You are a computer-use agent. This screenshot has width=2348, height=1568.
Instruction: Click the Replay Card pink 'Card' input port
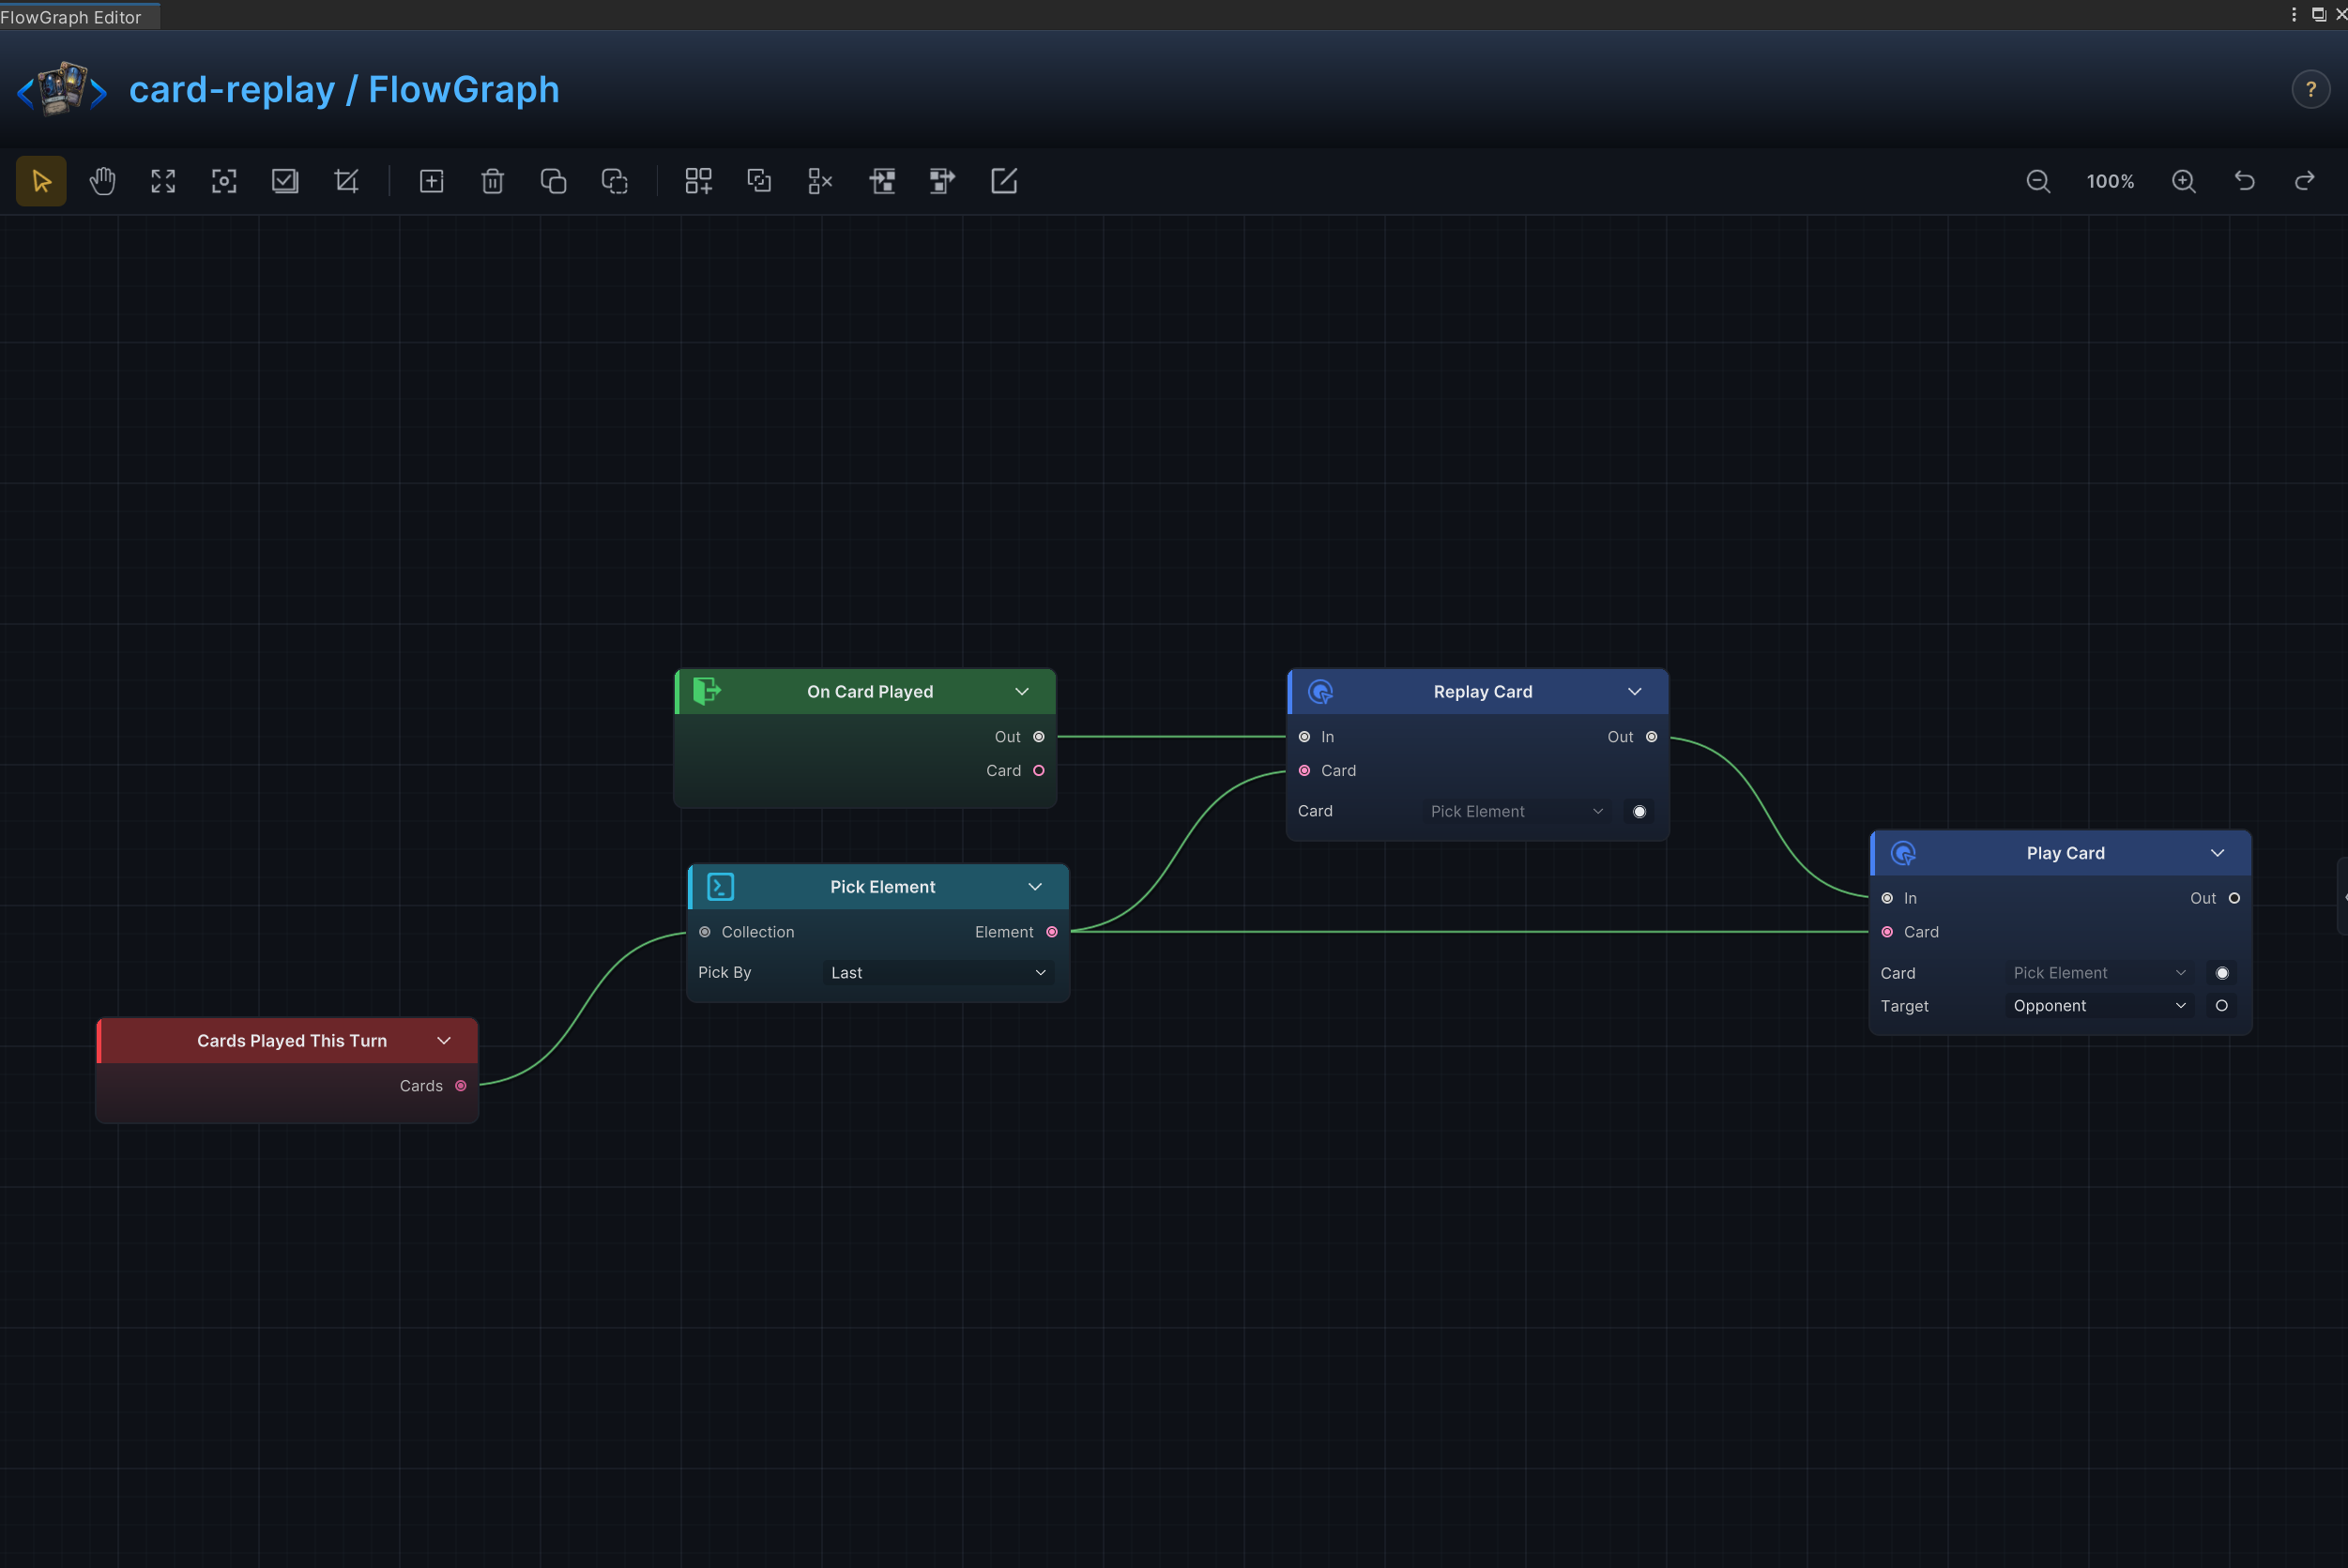[x=1304, y=771]
